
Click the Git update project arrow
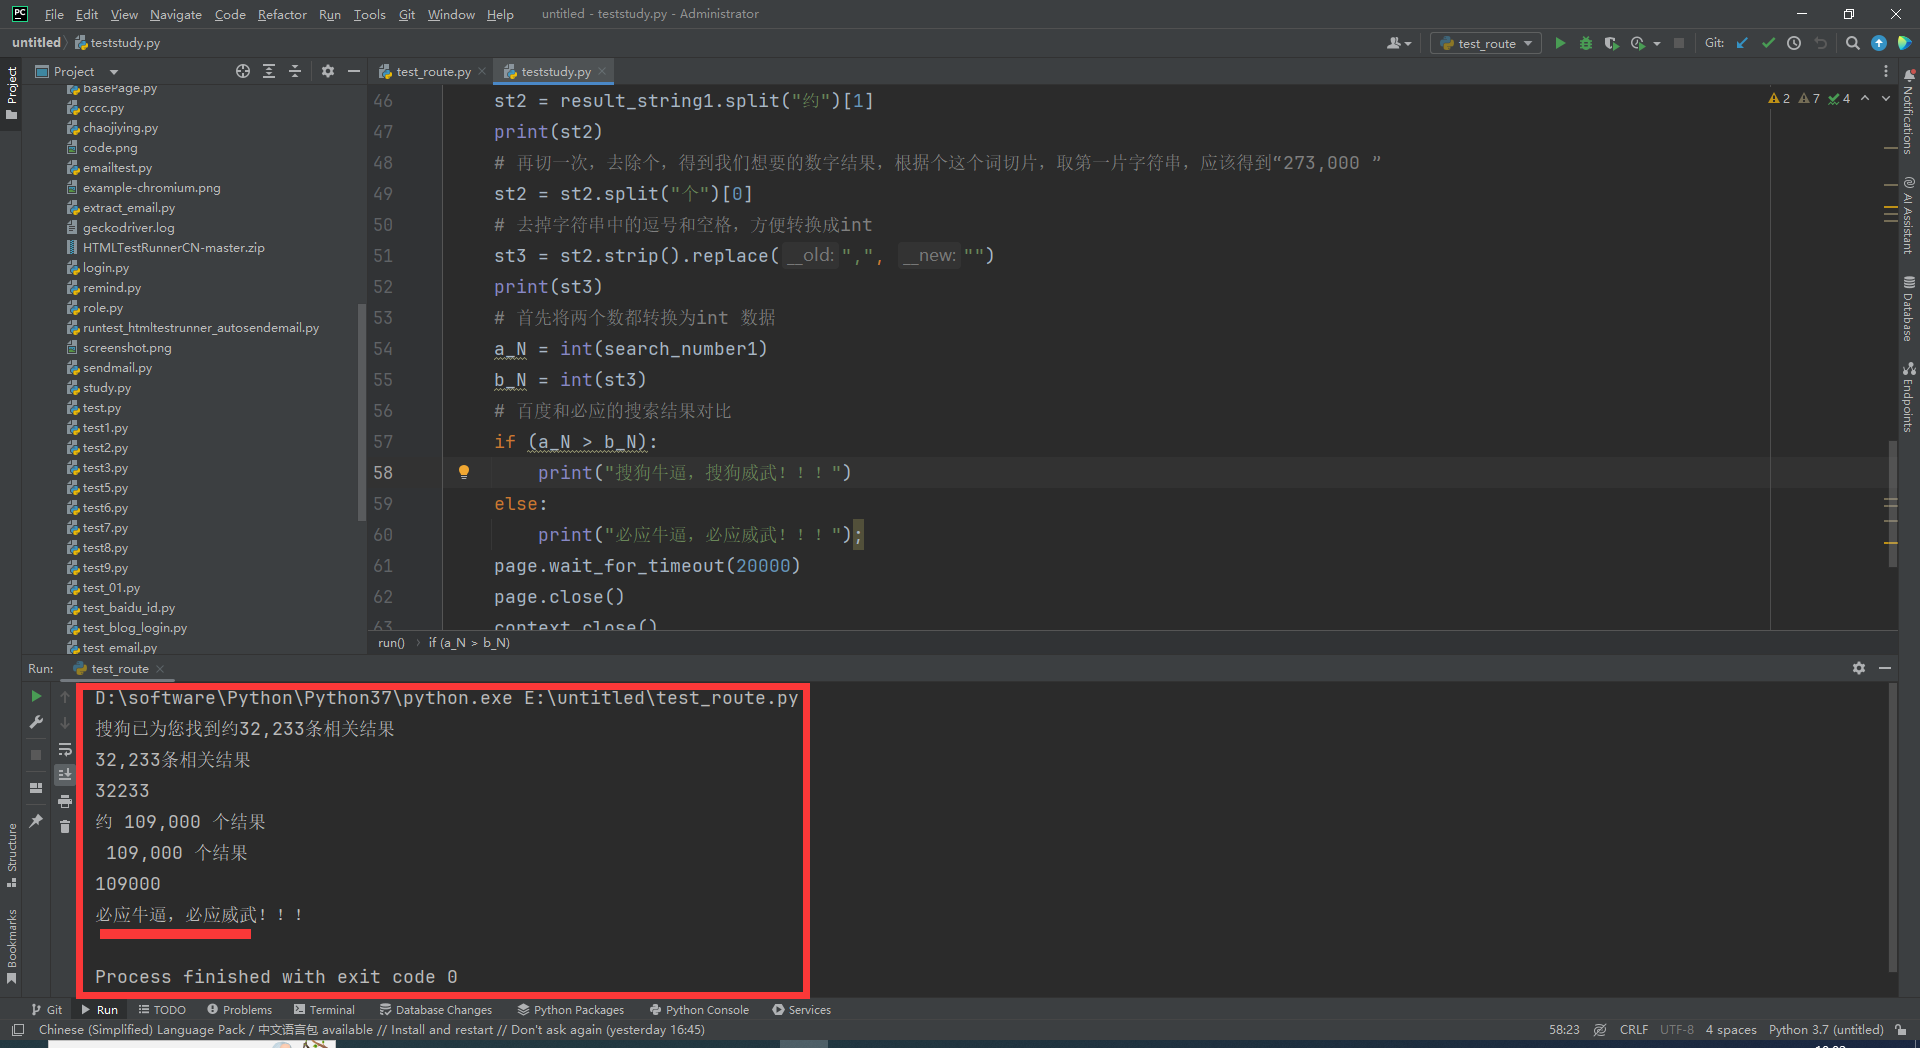(x=1742, y=43)
